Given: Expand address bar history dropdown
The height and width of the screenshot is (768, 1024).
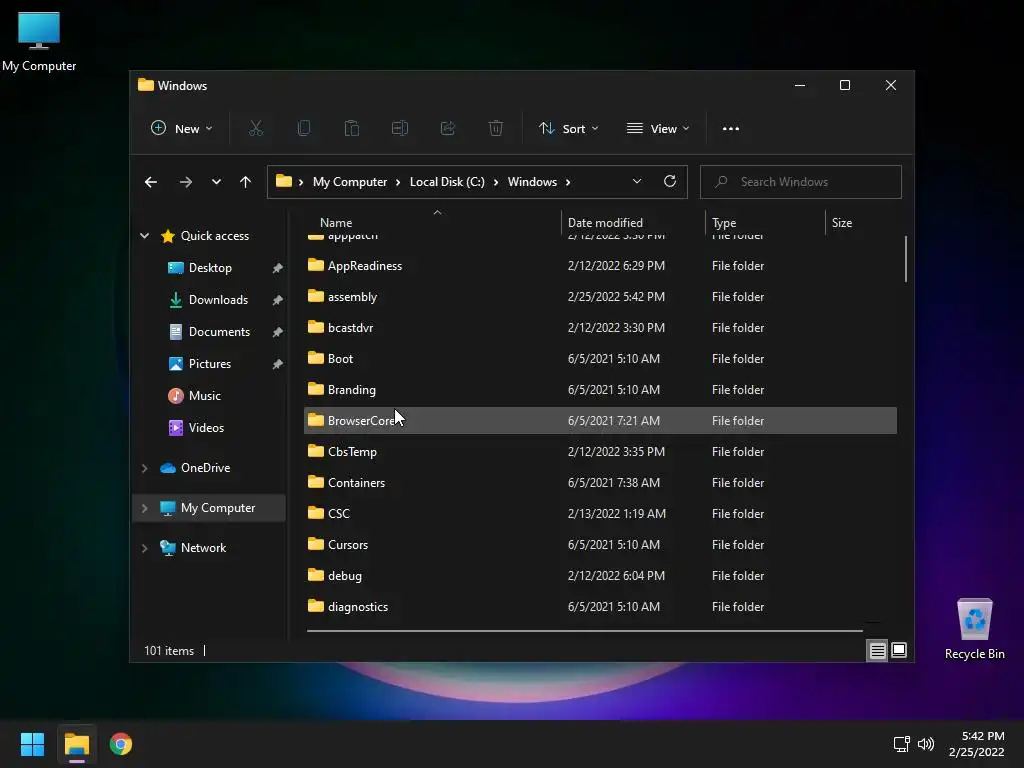Looking at the screenshot, I should pos(637,182).
